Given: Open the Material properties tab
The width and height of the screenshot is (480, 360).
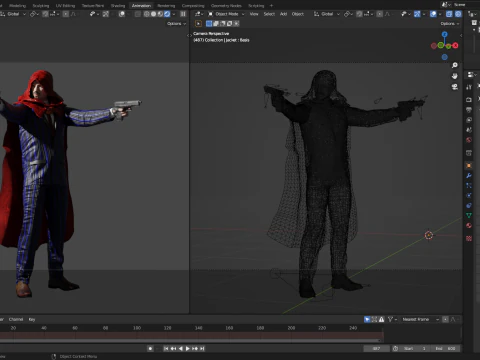Looking at the screenshot, I should click(469, 225).
